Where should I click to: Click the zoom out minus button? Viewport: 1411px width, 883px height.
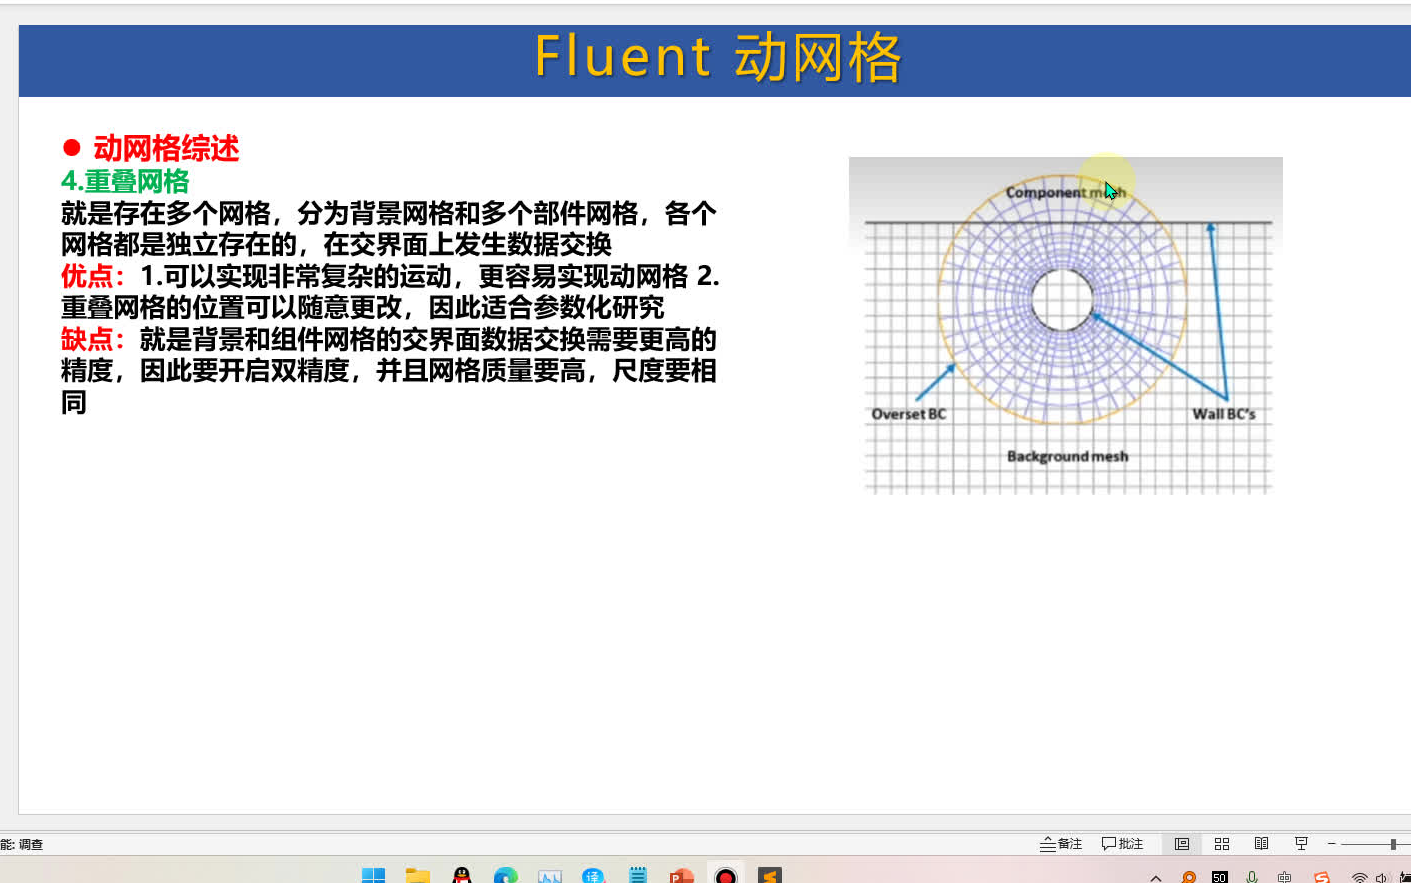tap(1331, 844)
